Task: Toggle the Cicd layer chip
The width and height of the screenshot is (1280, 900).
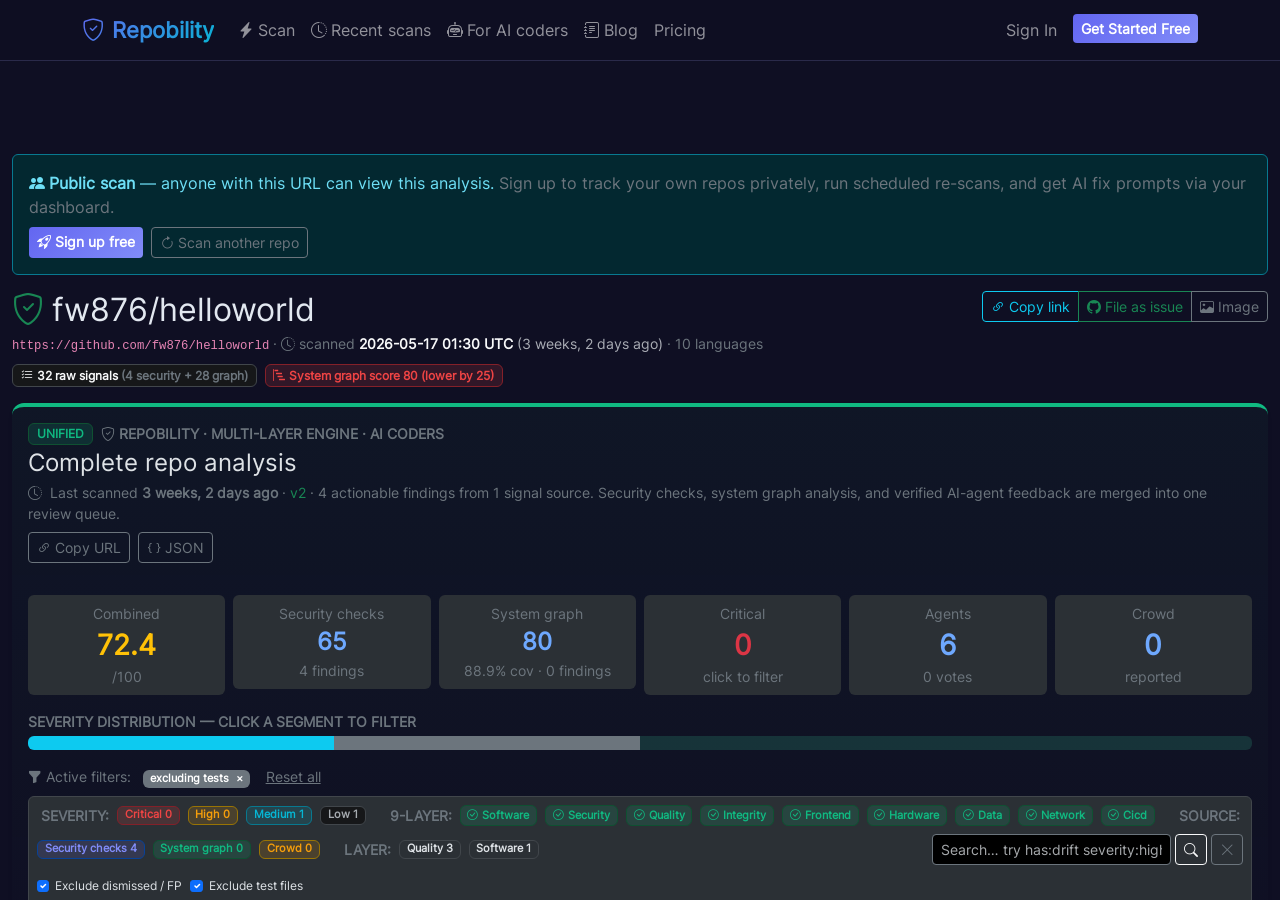Action: pos(1128,815)
